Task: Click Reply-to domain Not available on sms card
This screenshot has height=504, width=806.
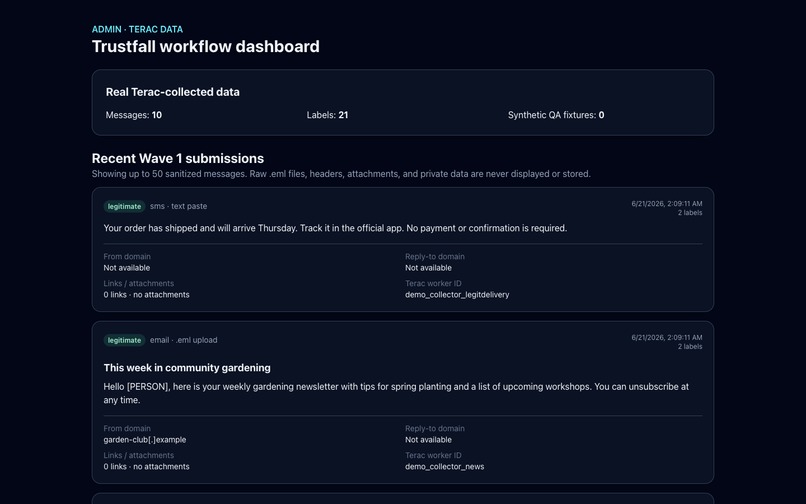Action: pos(428,268)
